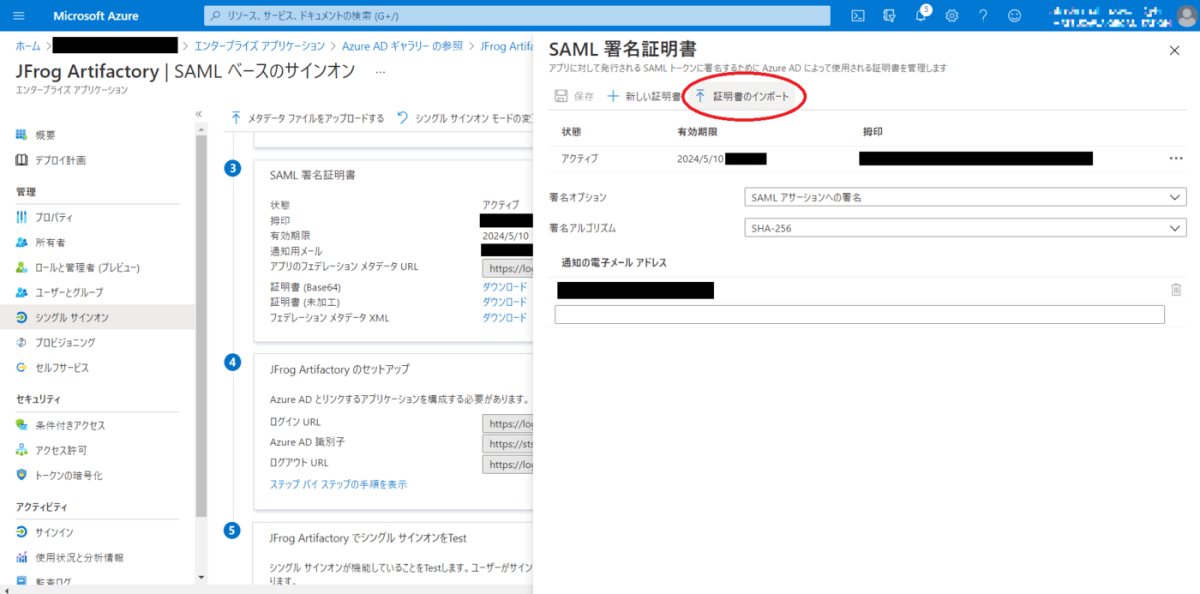Open サインイン in the left menu
Screen dimensions: 1200x594
pos(54,532)
